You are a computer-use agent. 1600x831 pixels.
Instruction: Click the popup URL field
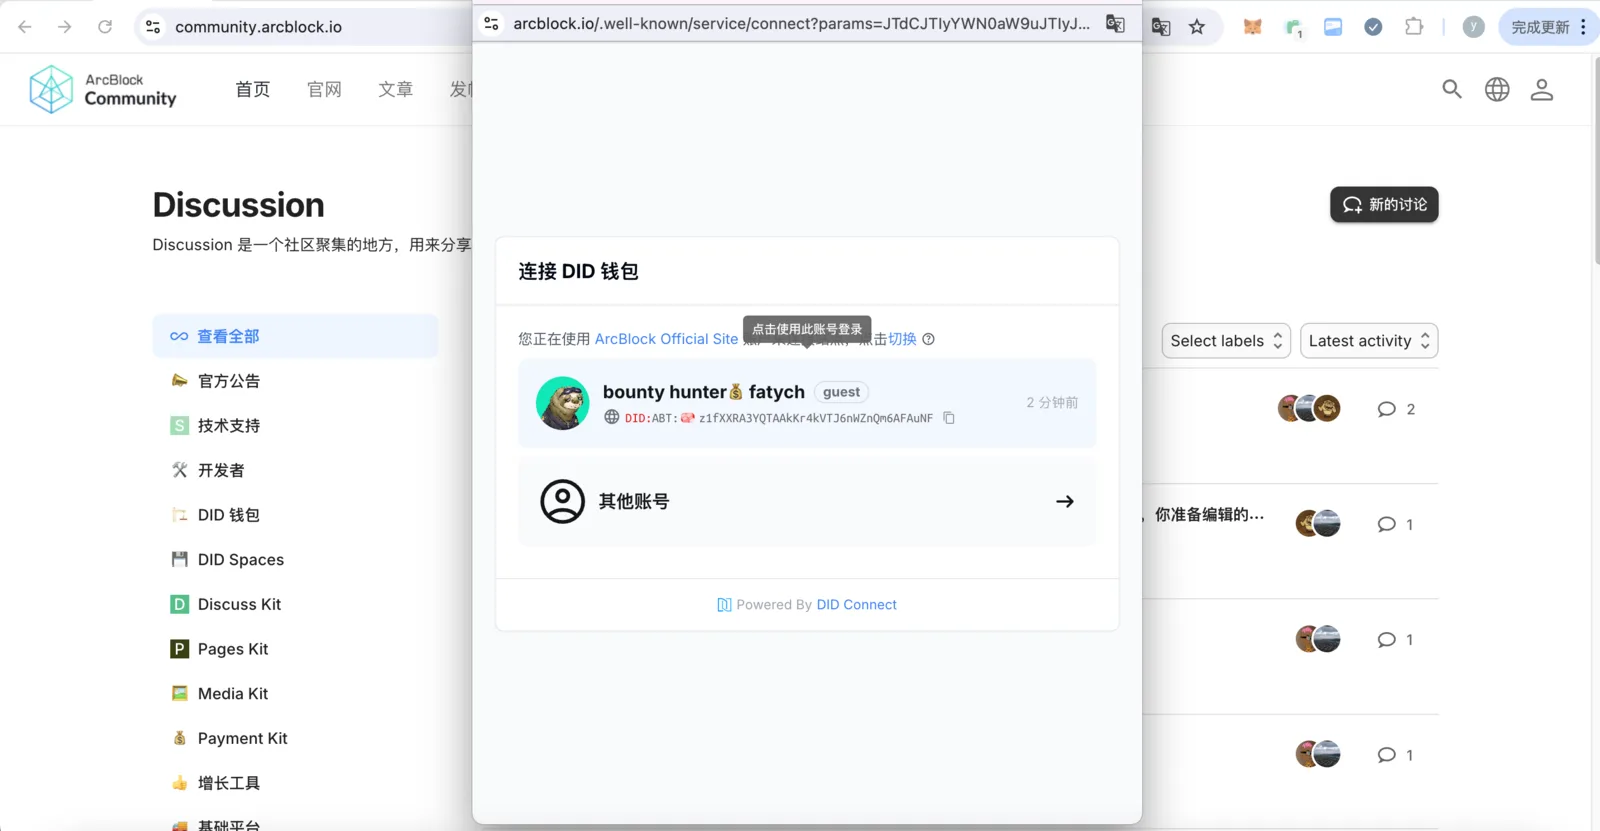(x=801, y=23)
